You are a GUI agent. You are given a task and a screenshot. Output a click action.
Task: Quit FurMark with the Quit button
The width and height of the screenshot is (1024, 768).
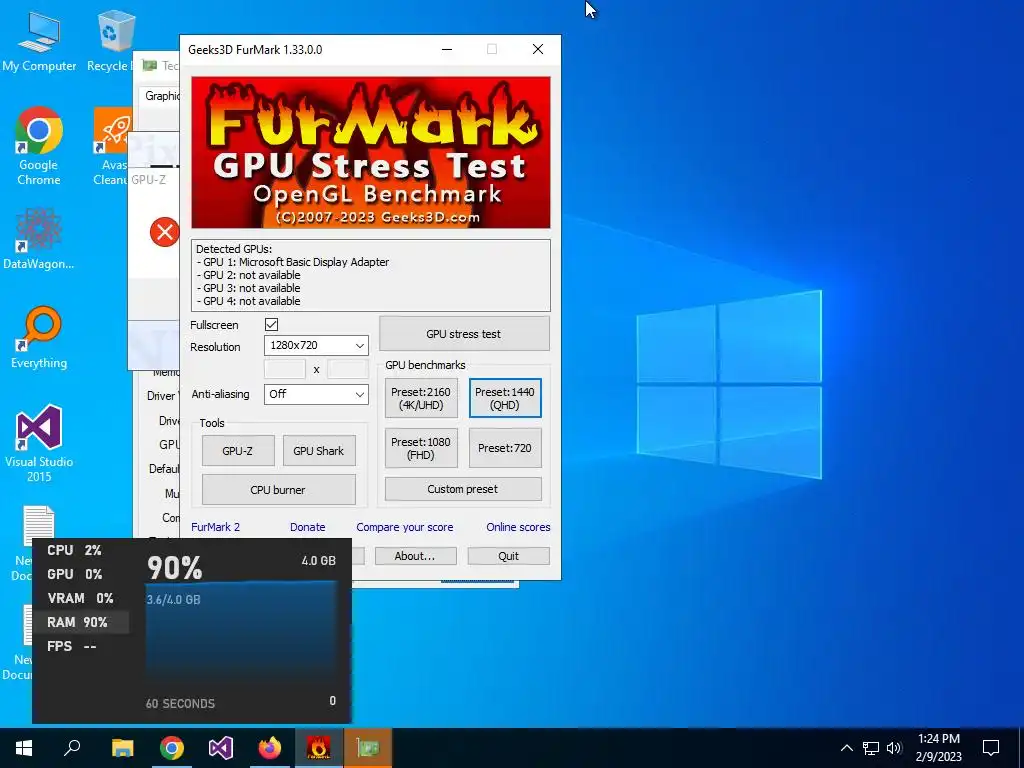click(x=508, y=556)
